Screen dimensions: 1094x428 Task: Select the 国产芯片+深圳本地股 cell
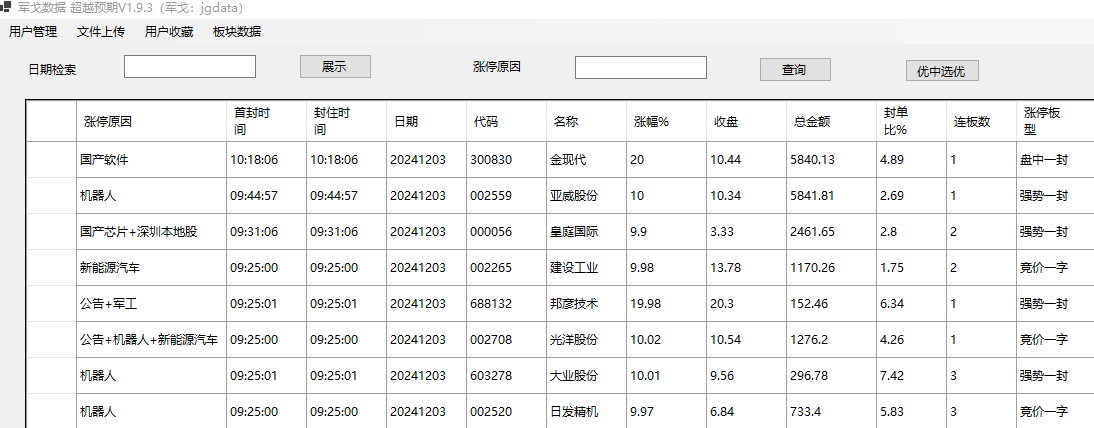click(151, 232)
